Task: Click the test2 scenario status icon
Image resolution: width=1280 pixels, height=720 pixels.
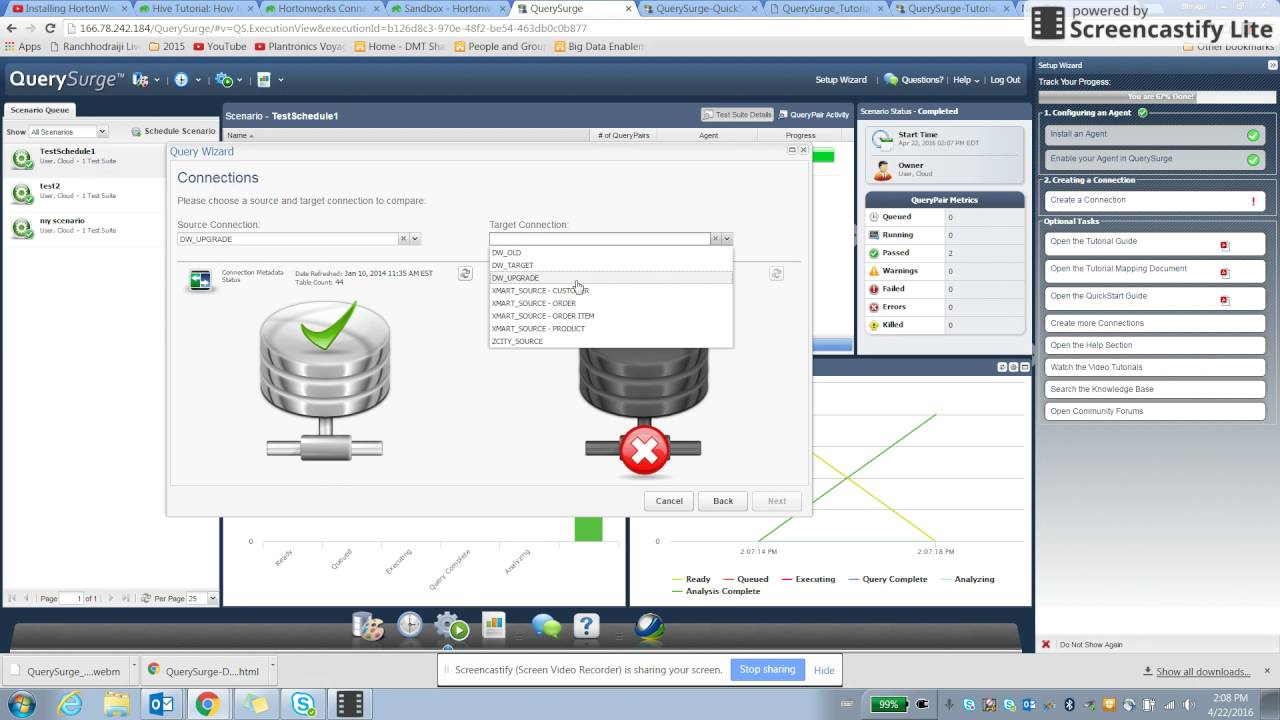Action: coord(22,192)
